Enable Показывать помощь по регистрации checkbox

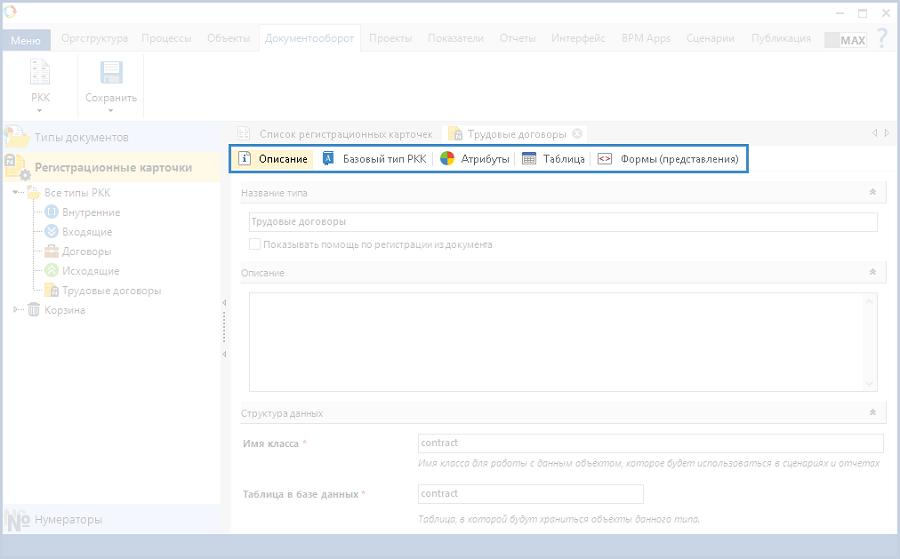tap(255, 244)
